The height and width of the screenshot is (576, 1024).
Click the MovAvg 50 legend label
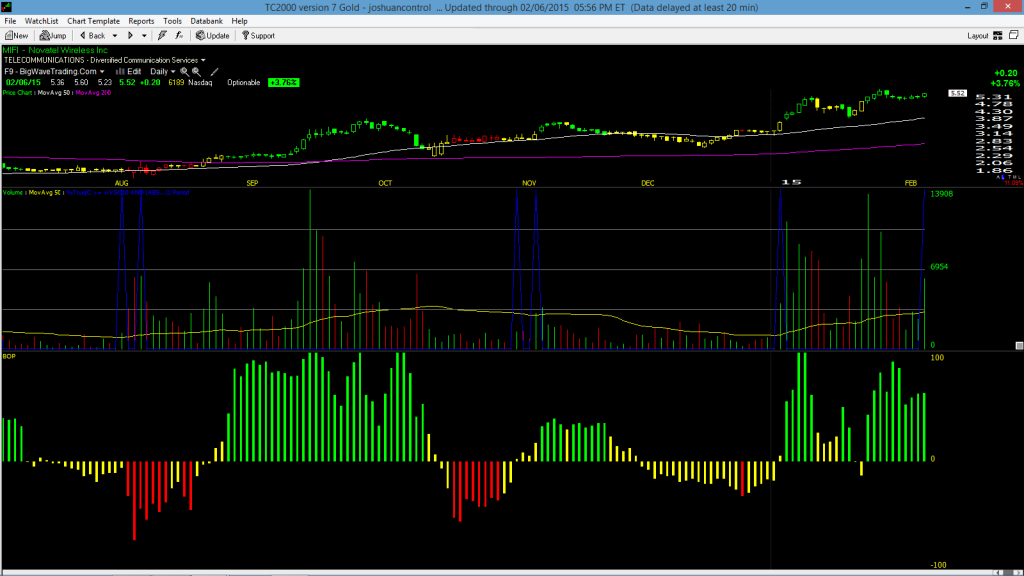pos(54,93)
